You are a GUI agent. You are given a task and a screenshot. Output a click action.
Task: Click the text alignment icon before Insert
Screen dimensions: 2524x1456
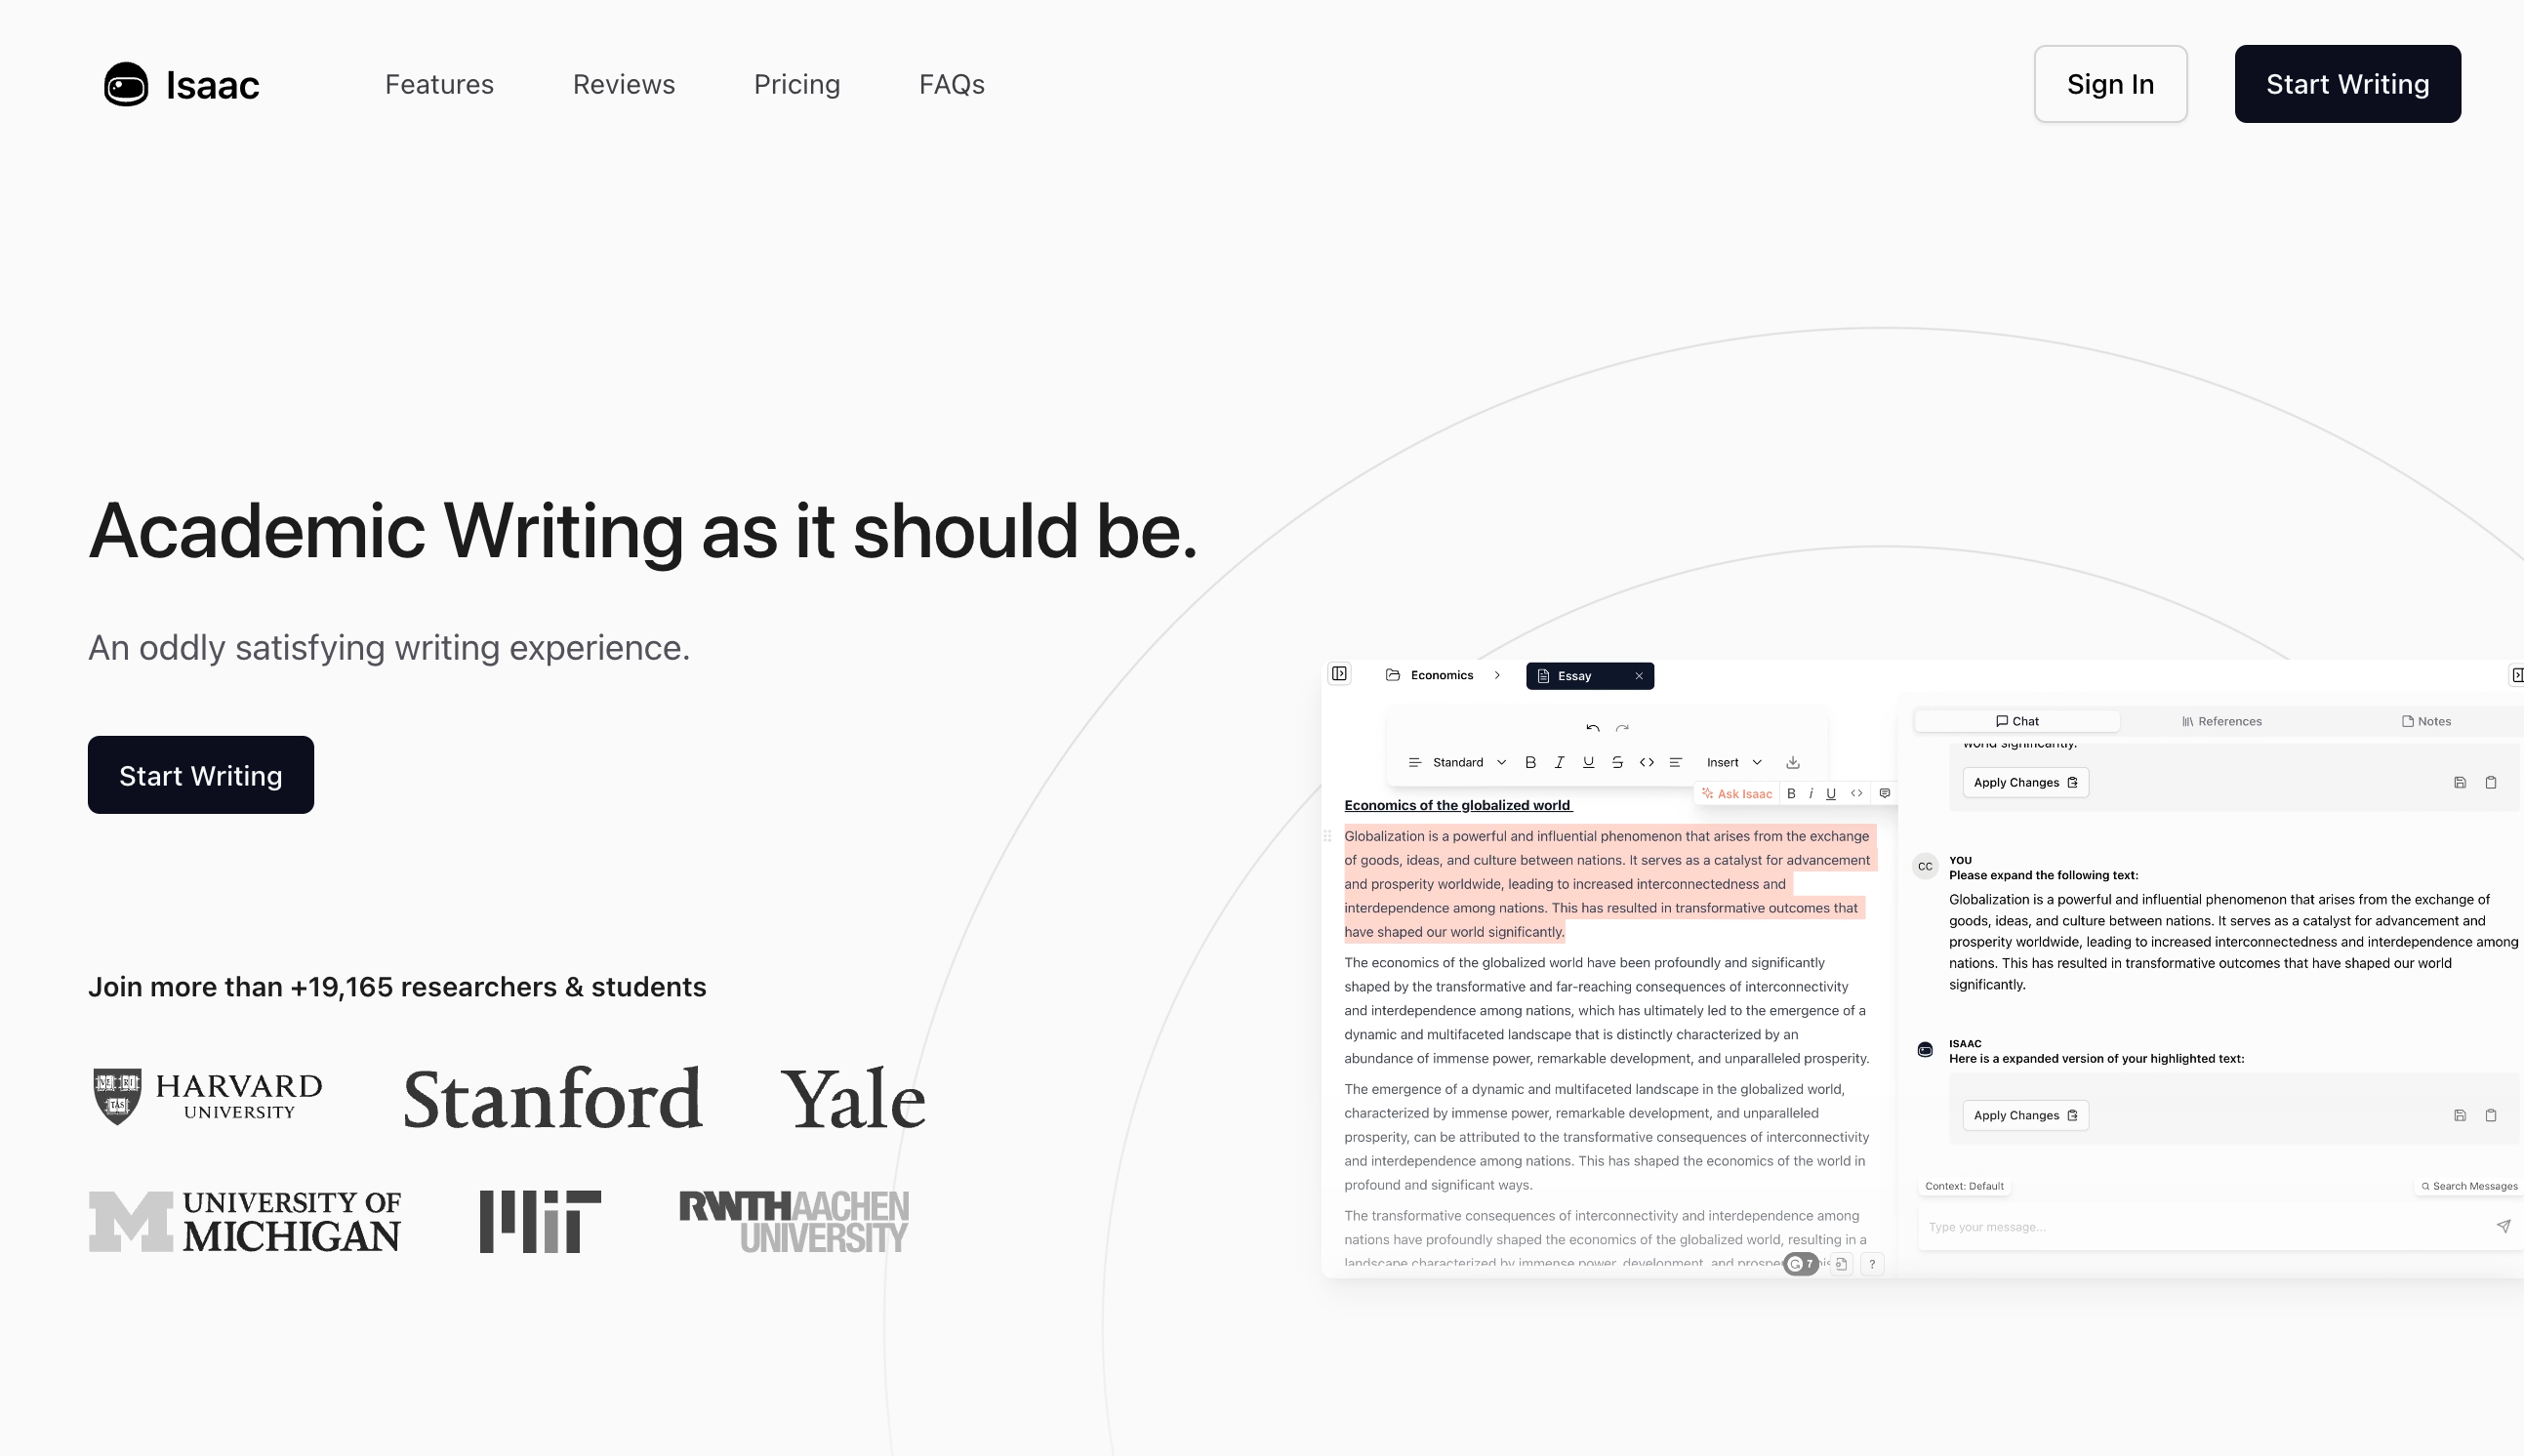click(x=1676, y=762)
